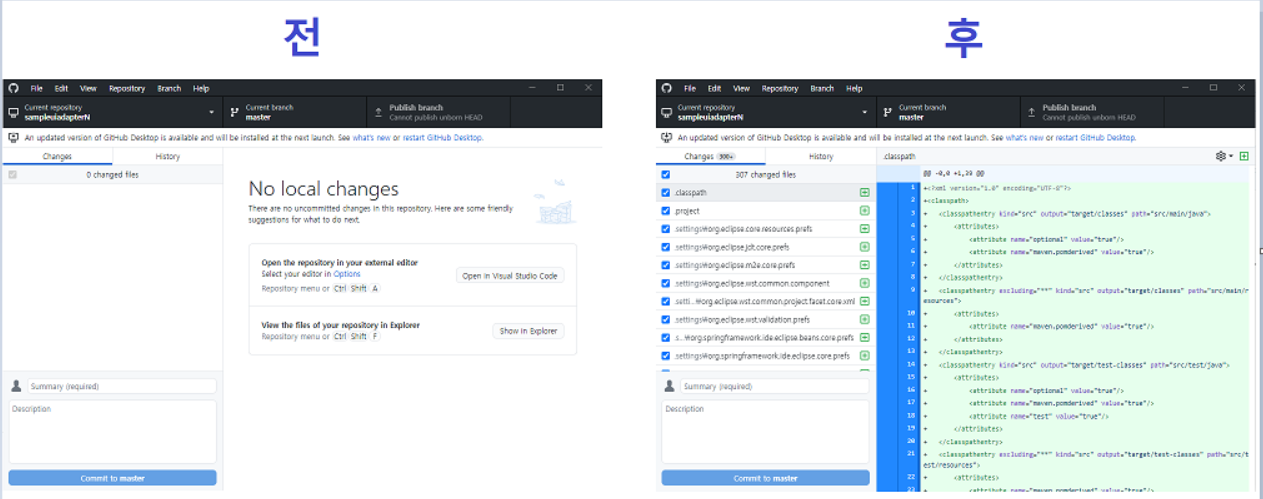Open the Current branch master dropdown in the 후 window

[x=948, y=112]
